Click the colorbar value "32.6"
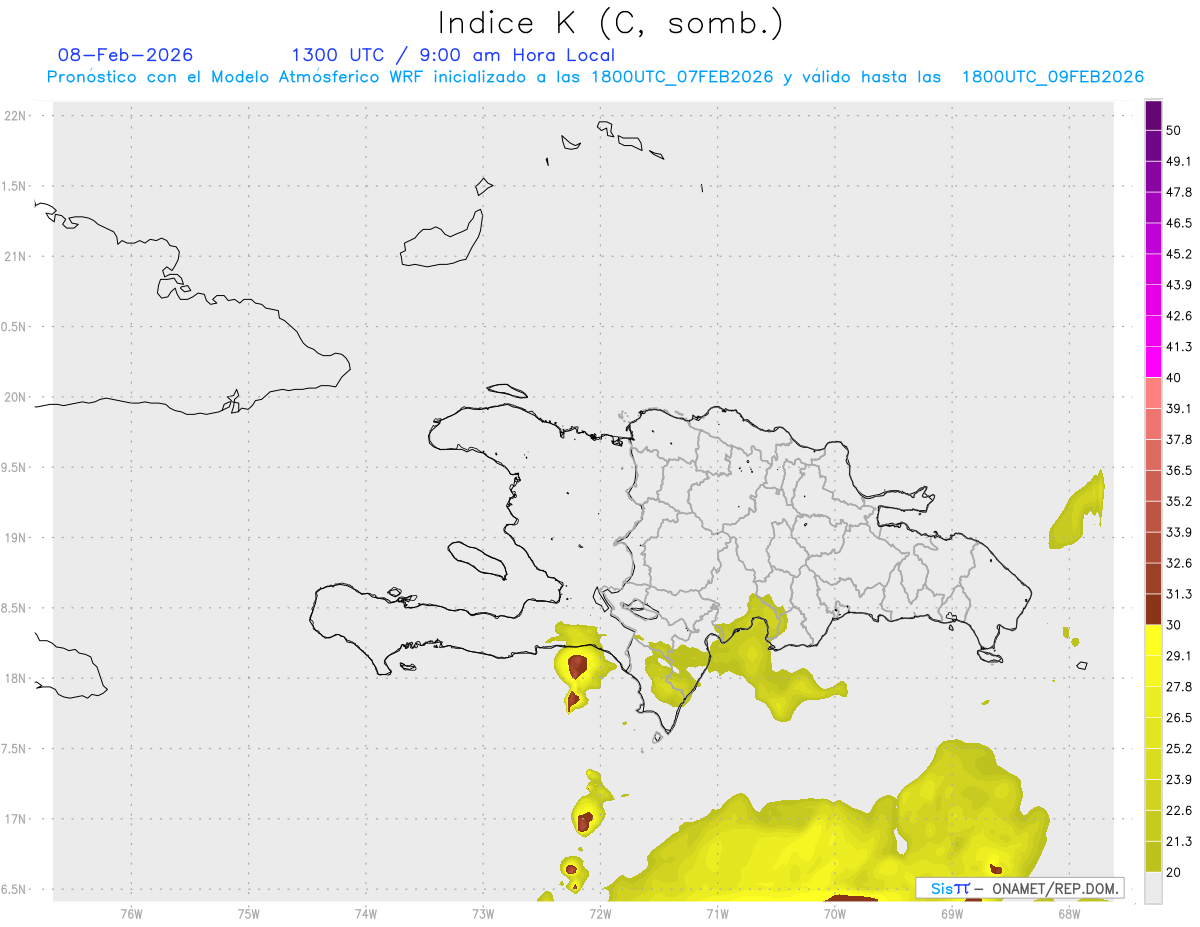Image resolution: width=1200 pixels, height=927 pixels. click(1179, 563)
